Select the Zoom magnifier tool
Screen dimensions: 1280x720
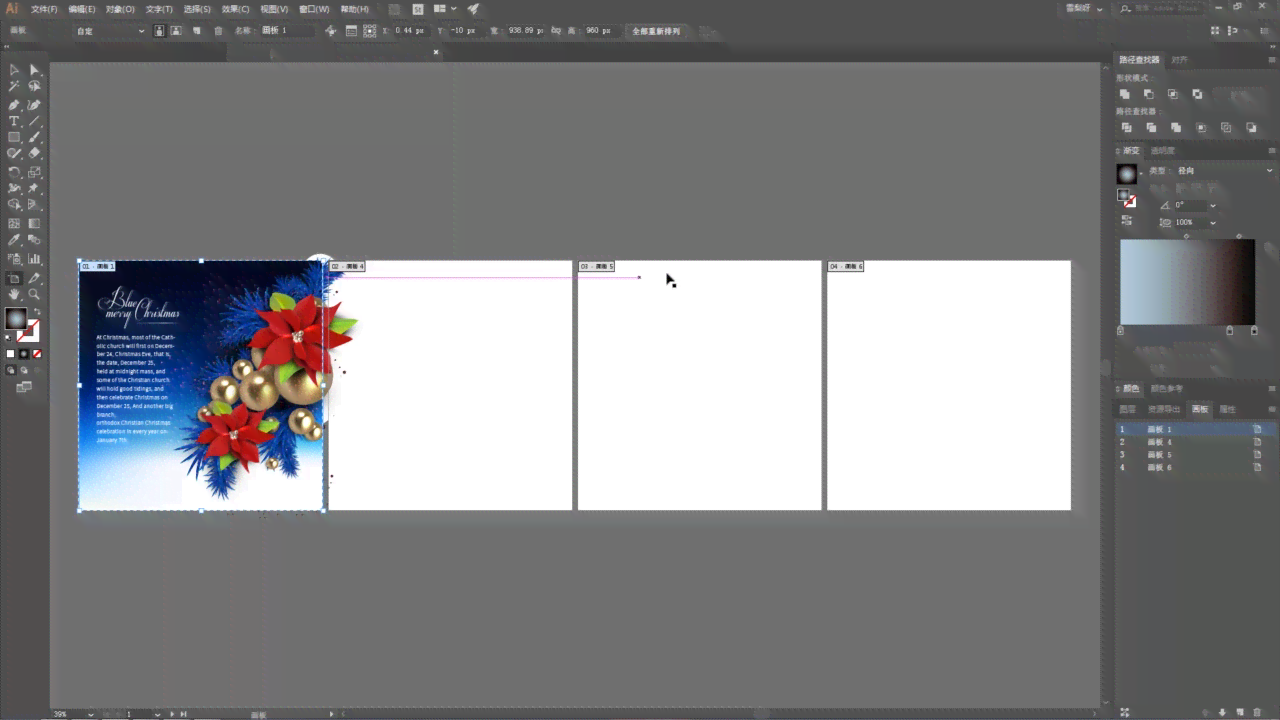(x=34, y=295)
